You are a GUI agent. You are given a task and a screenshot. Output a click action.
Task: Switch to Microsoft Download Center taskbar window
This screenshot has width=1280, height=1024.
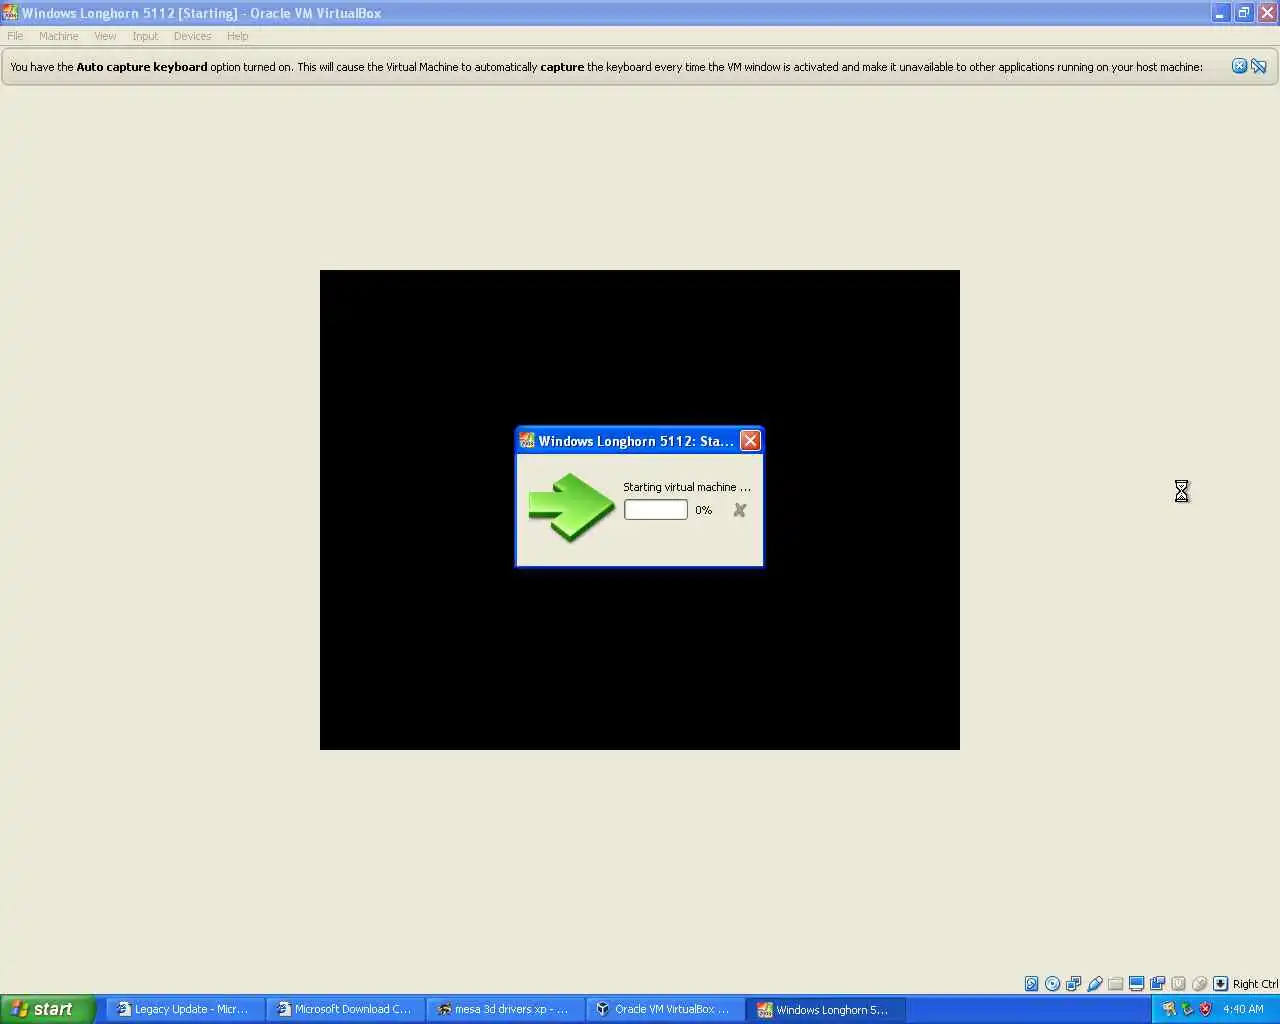tap(345, 1009)
